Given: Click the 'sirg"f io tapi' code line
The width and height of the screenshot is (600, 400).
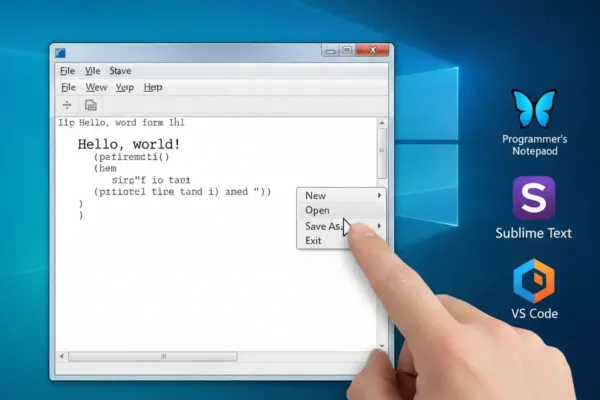Looking at the screenshot, I should tap(151, 180).
